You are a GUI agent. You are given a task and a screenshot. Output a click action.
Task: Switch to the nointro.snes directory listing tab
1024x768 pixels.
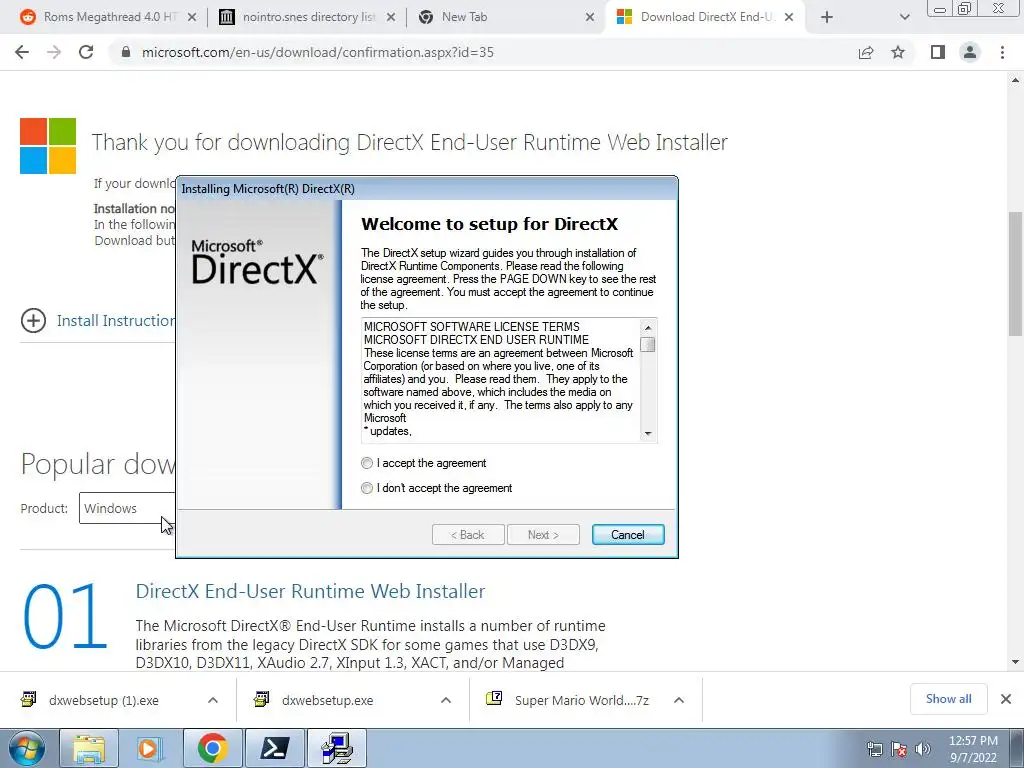[x=308, y=17]
